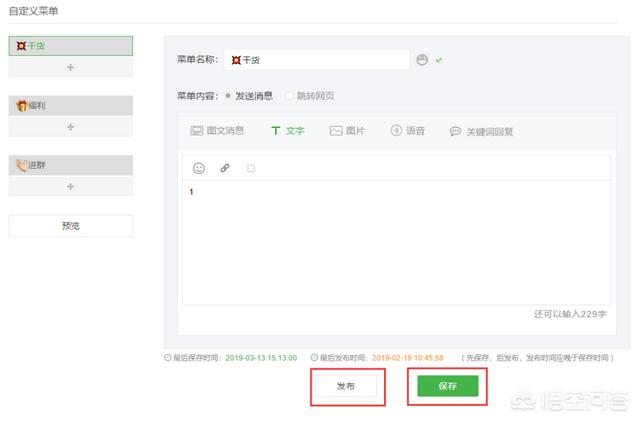Click the emoji smiley icon in text editor
The height and width of the screenshot is (422, 640).
coord(199,168)
